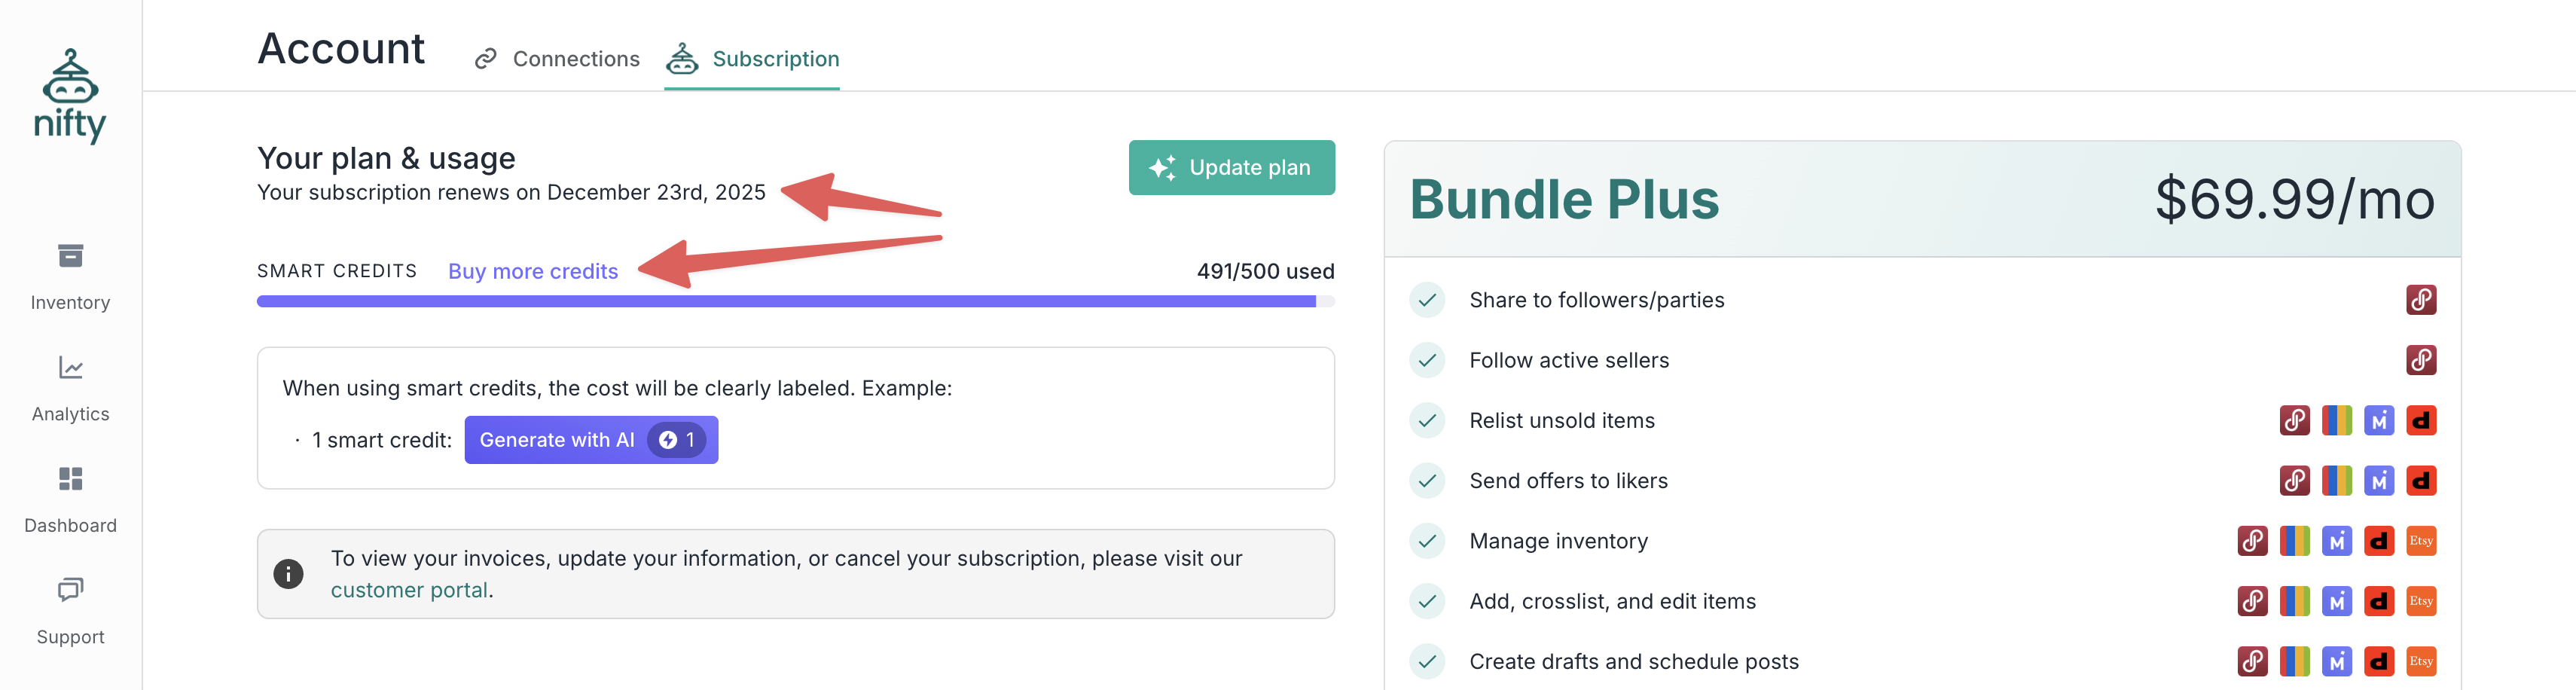Click Depop icon on Send offers to likers row

(x=2420, y=481)
